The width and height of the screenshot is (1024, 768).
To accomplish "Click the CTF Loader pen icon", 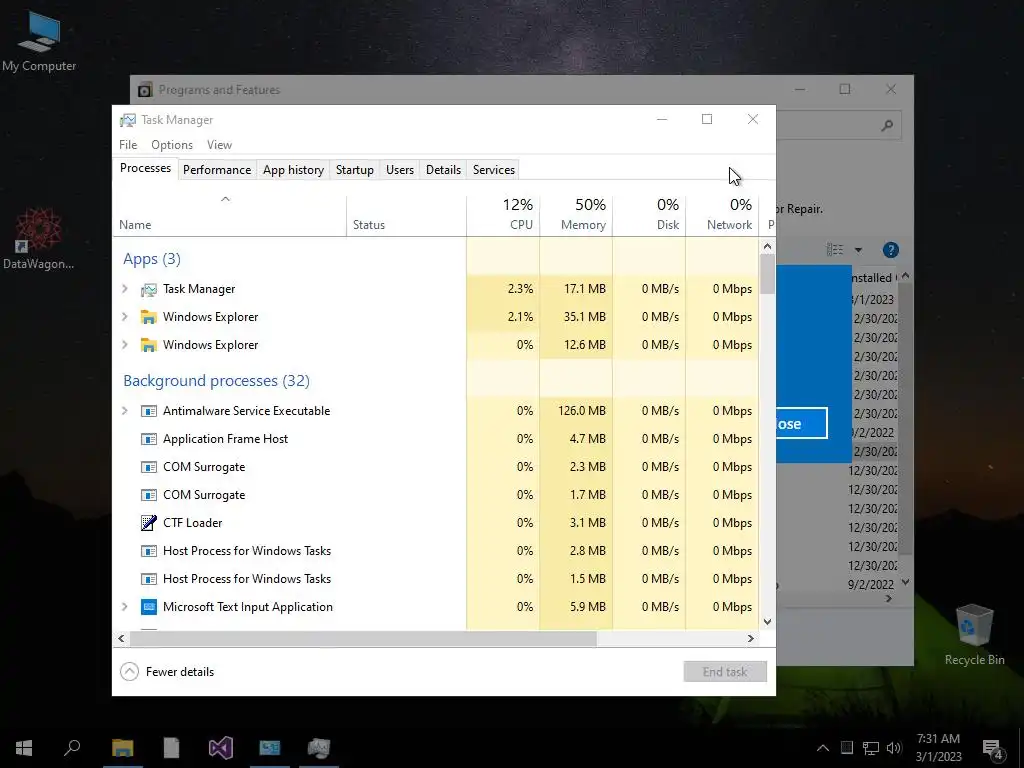I will 149,523.
